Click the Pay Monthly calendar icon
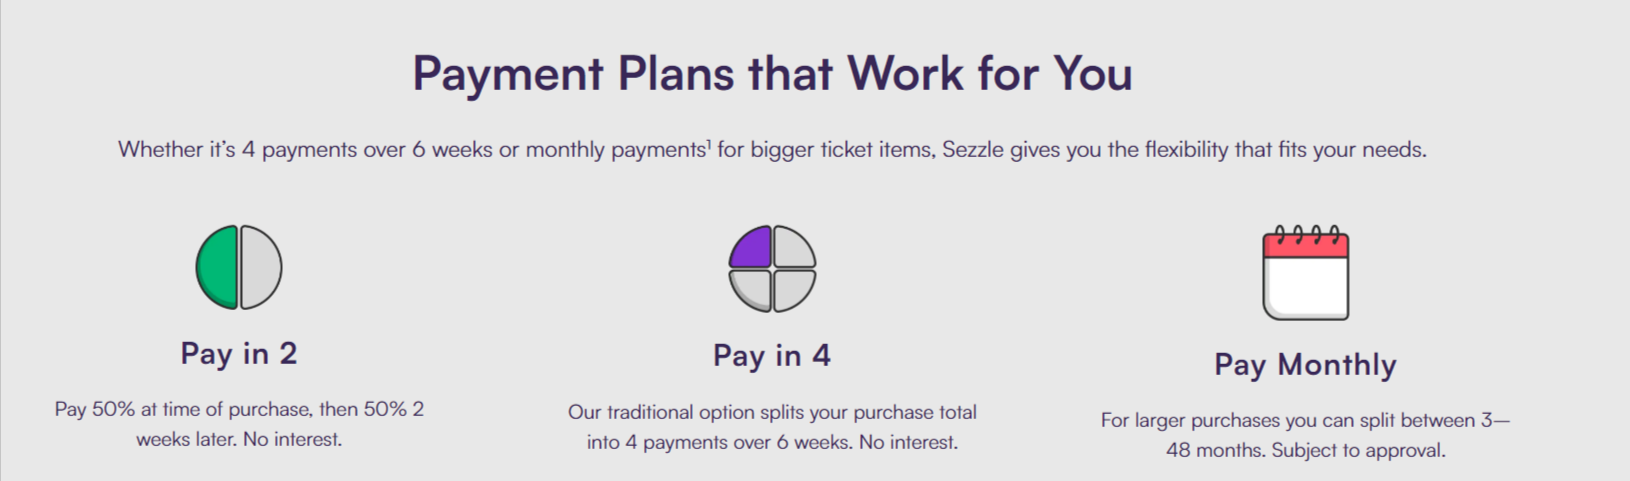This screenshot has width=1630, height=481. tap(1305, 273)
